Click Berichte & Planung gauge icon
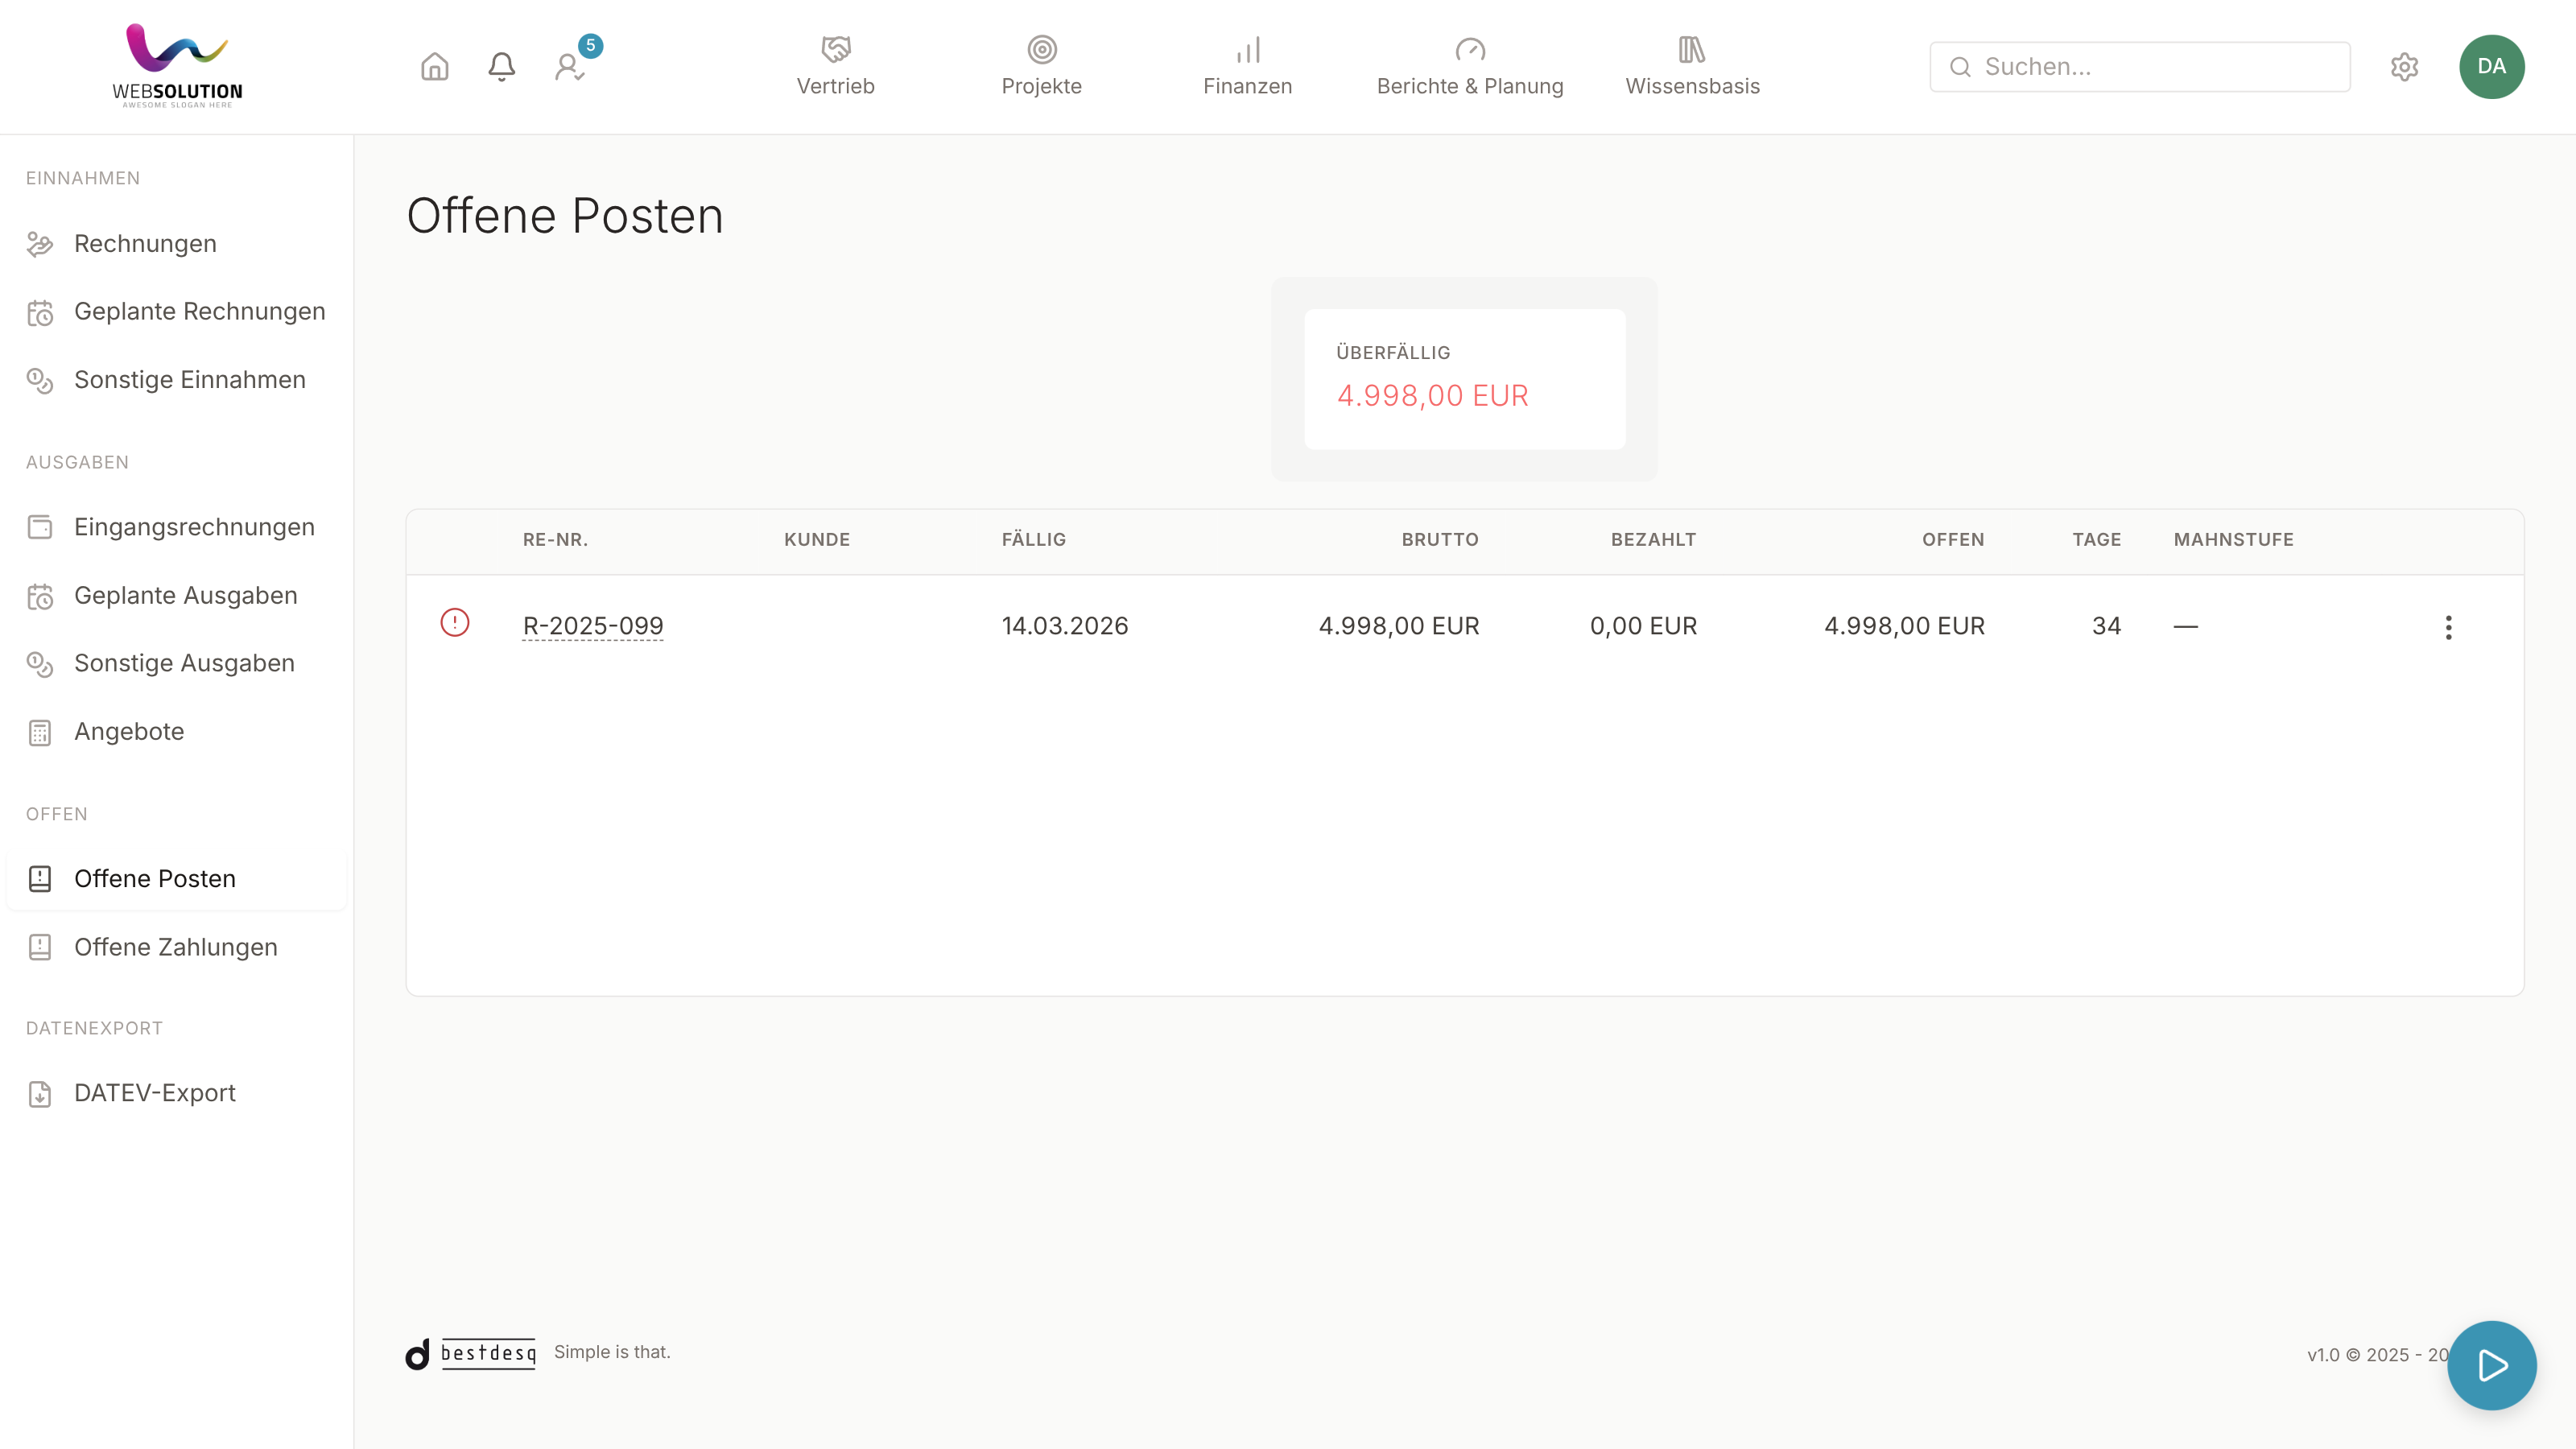The width and height of the screenshot is (2576, 1449). [1470, 49]
